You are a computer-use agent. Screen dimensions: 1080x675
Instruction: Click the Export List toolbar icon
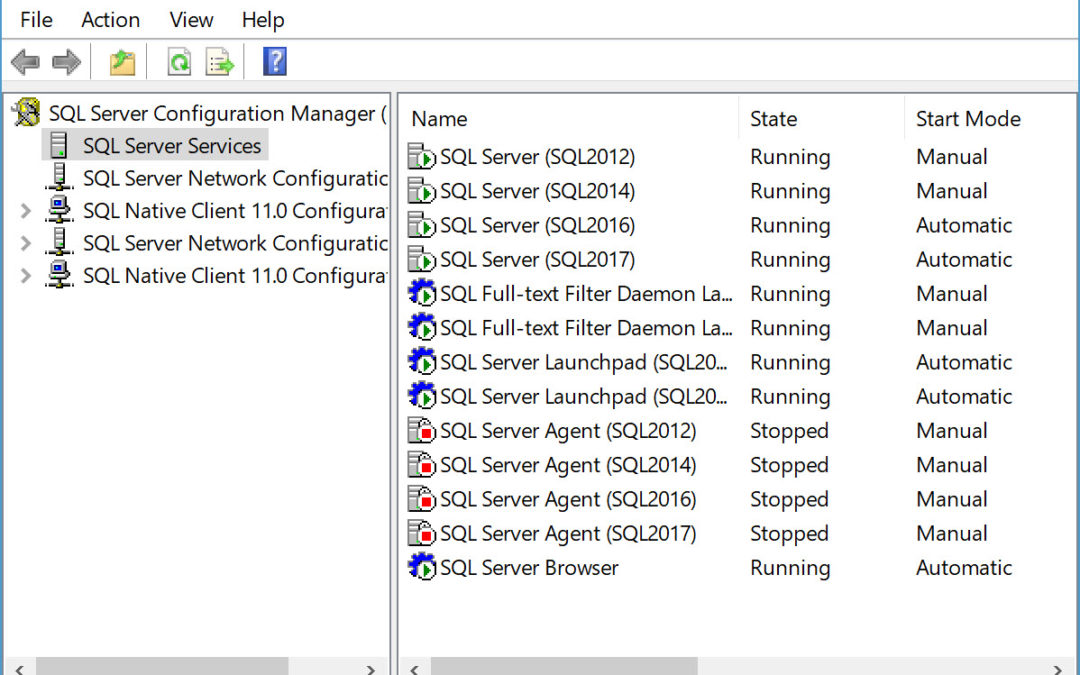(220, 63)
